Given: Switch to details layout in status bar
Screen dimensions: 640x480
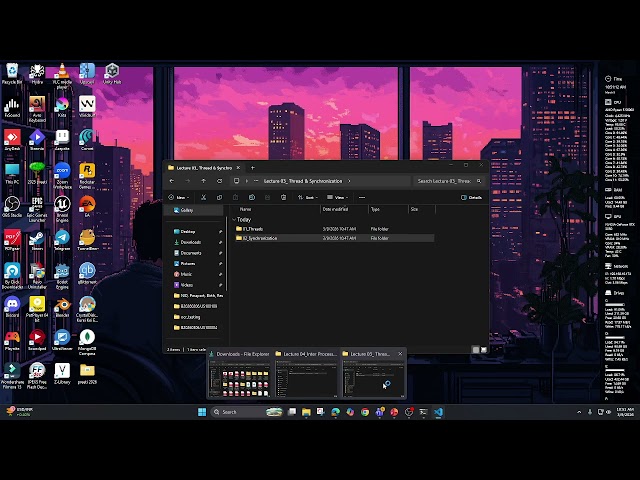Looking at the screenshot, I should click(476, 350).
